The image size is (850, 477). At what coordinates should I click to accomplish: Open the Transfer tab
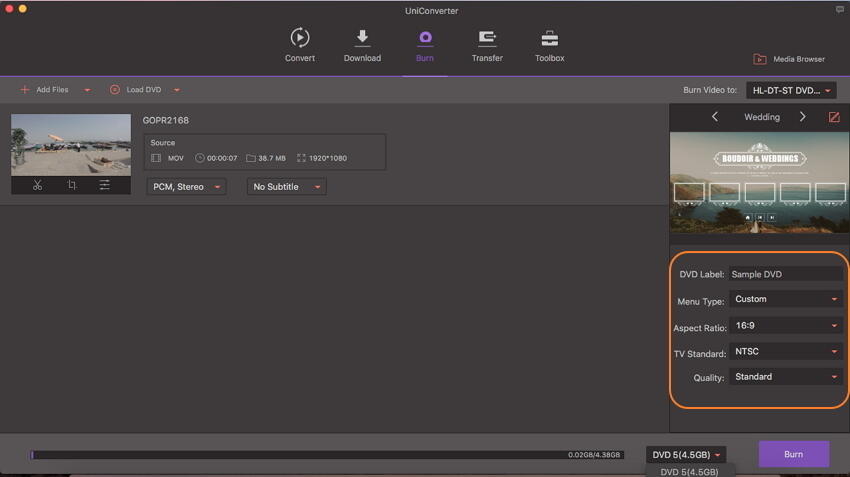pos(487,46)
